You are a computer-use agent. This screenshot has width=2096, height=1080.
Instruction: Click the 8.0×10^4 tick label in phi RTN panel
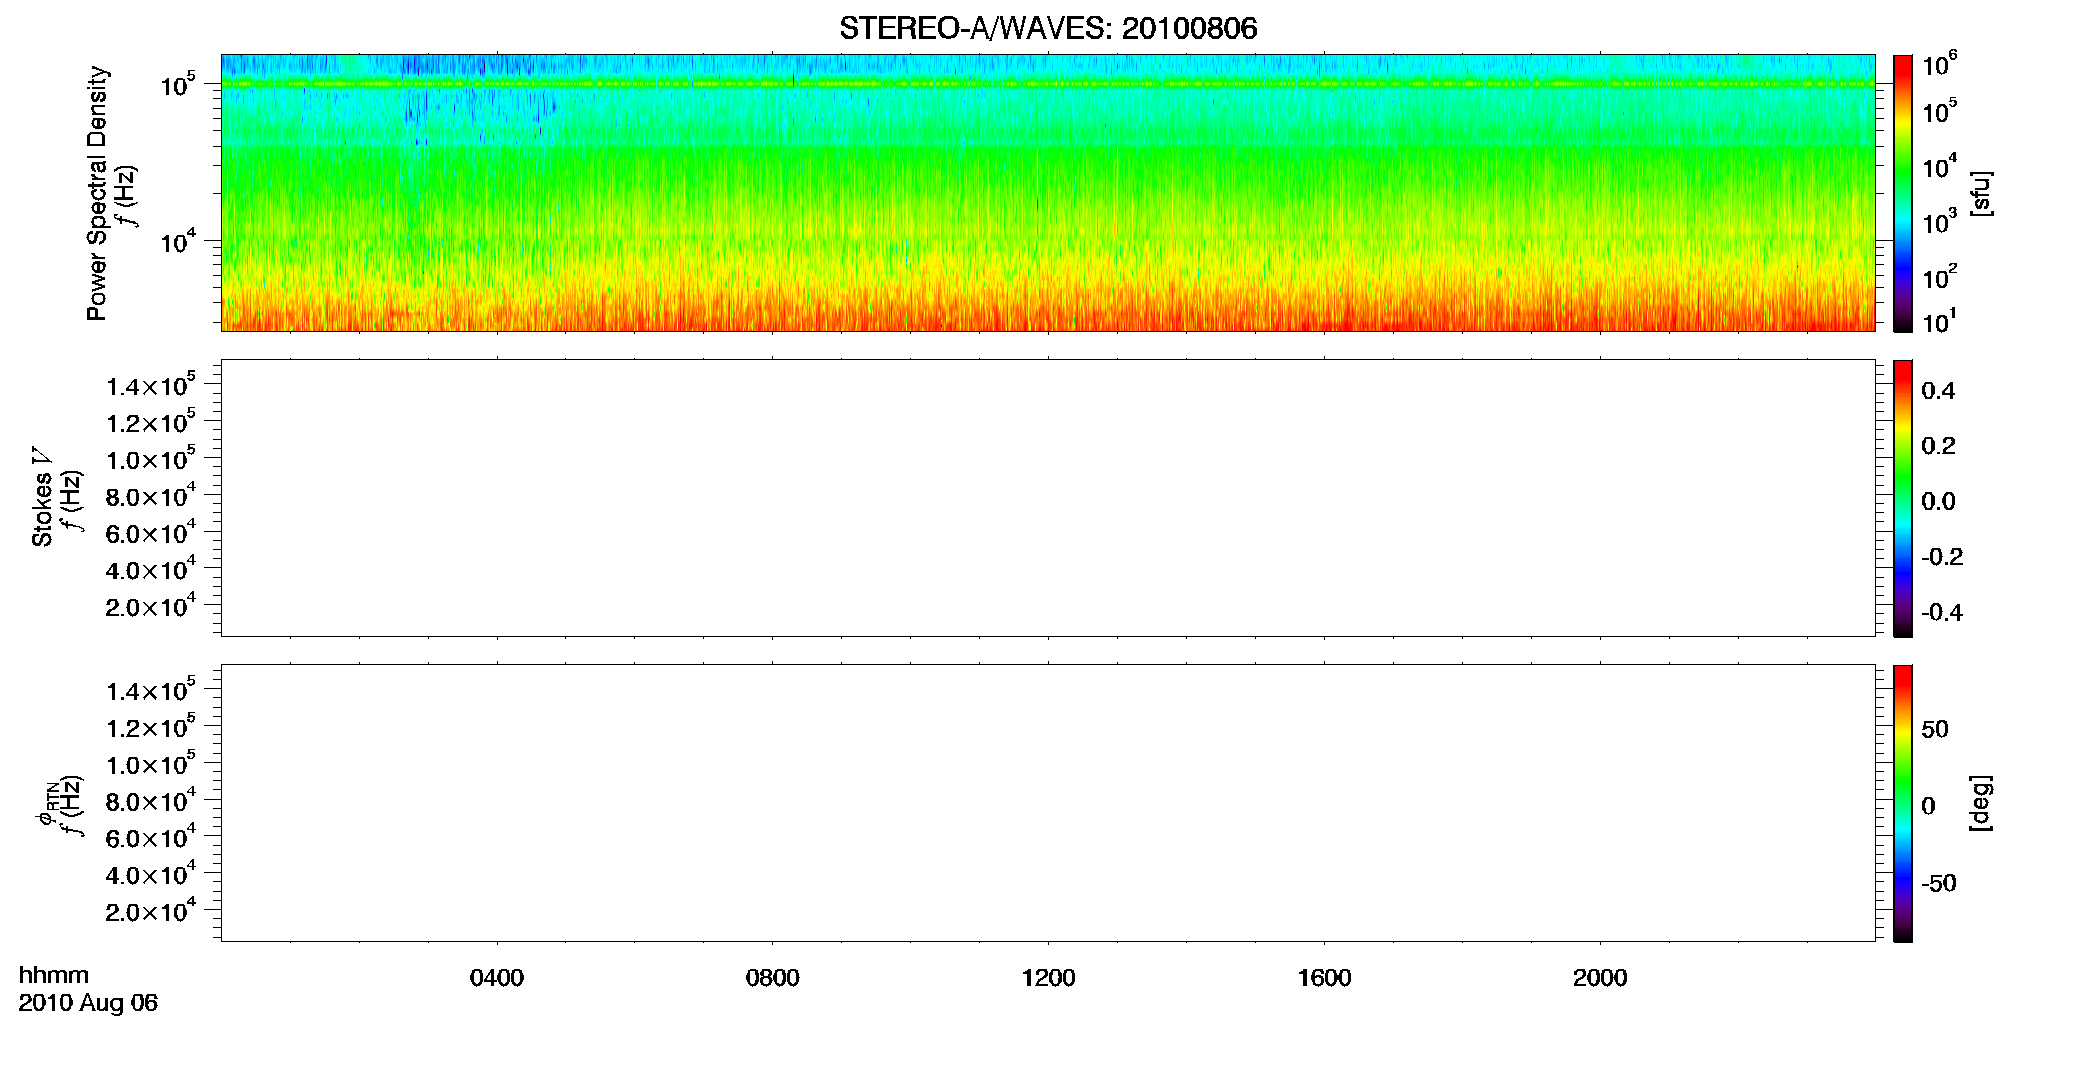click(x=151, y=801)
